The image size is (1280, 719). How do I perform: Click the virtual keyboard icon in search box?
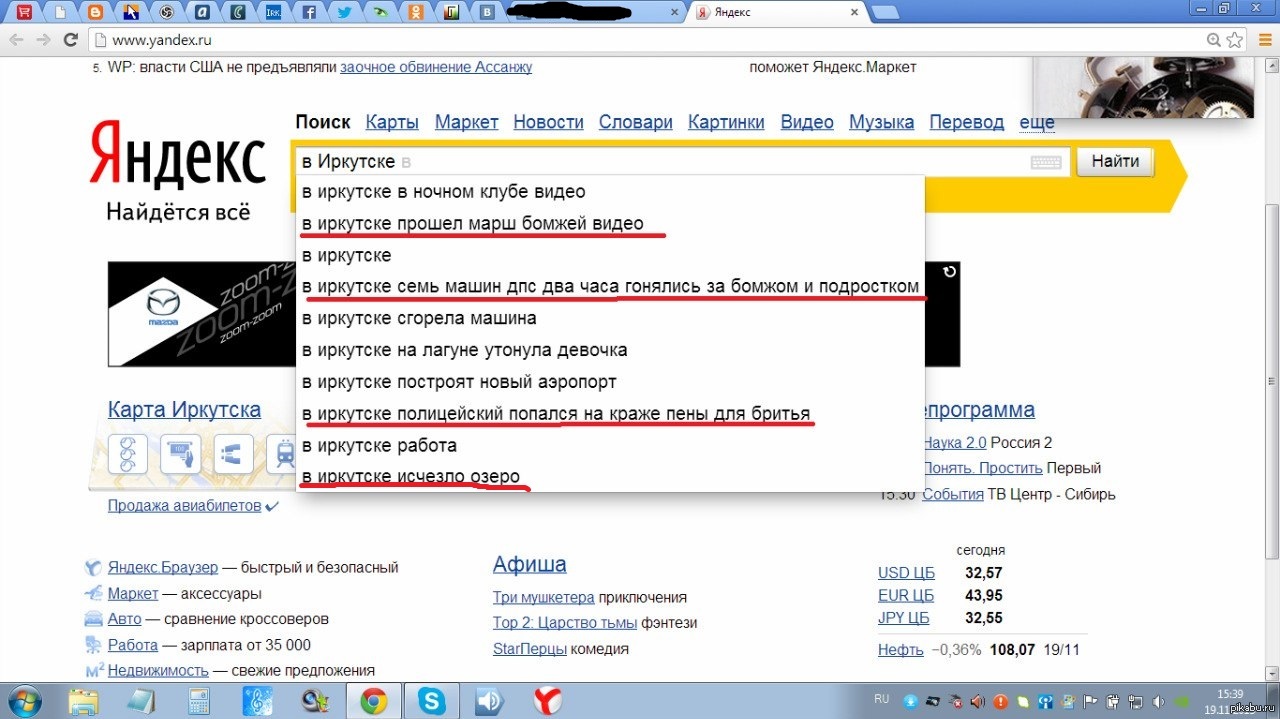[x=1045, y=162]
